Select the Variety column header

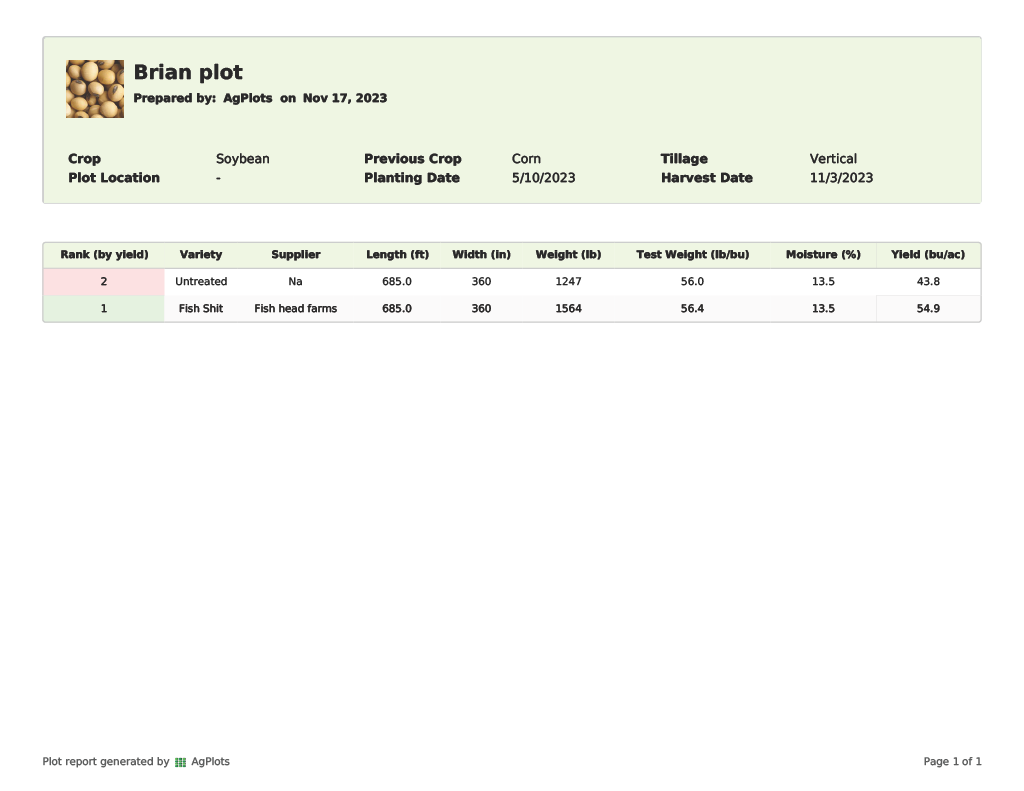click(x=201, y=255)
